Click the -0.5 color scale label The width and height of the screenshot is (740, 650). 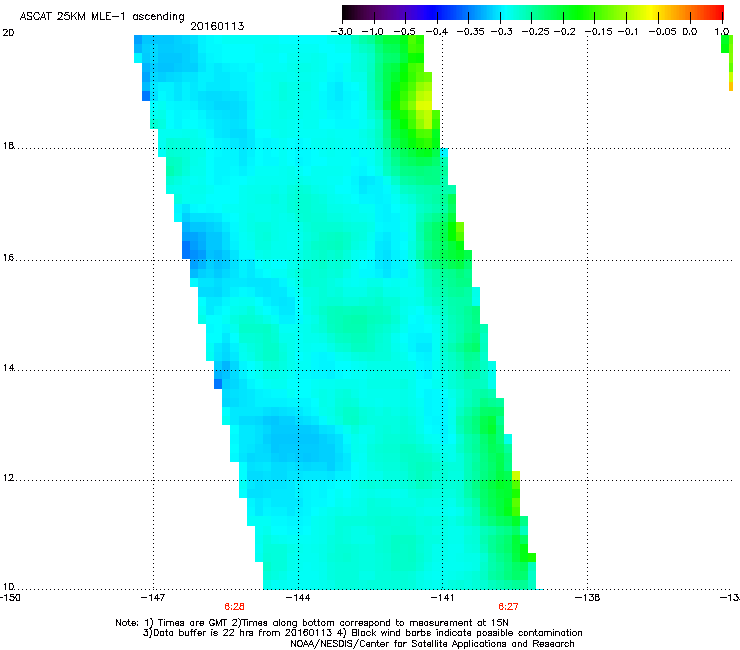pyautogui.click(x=404, y=32)
